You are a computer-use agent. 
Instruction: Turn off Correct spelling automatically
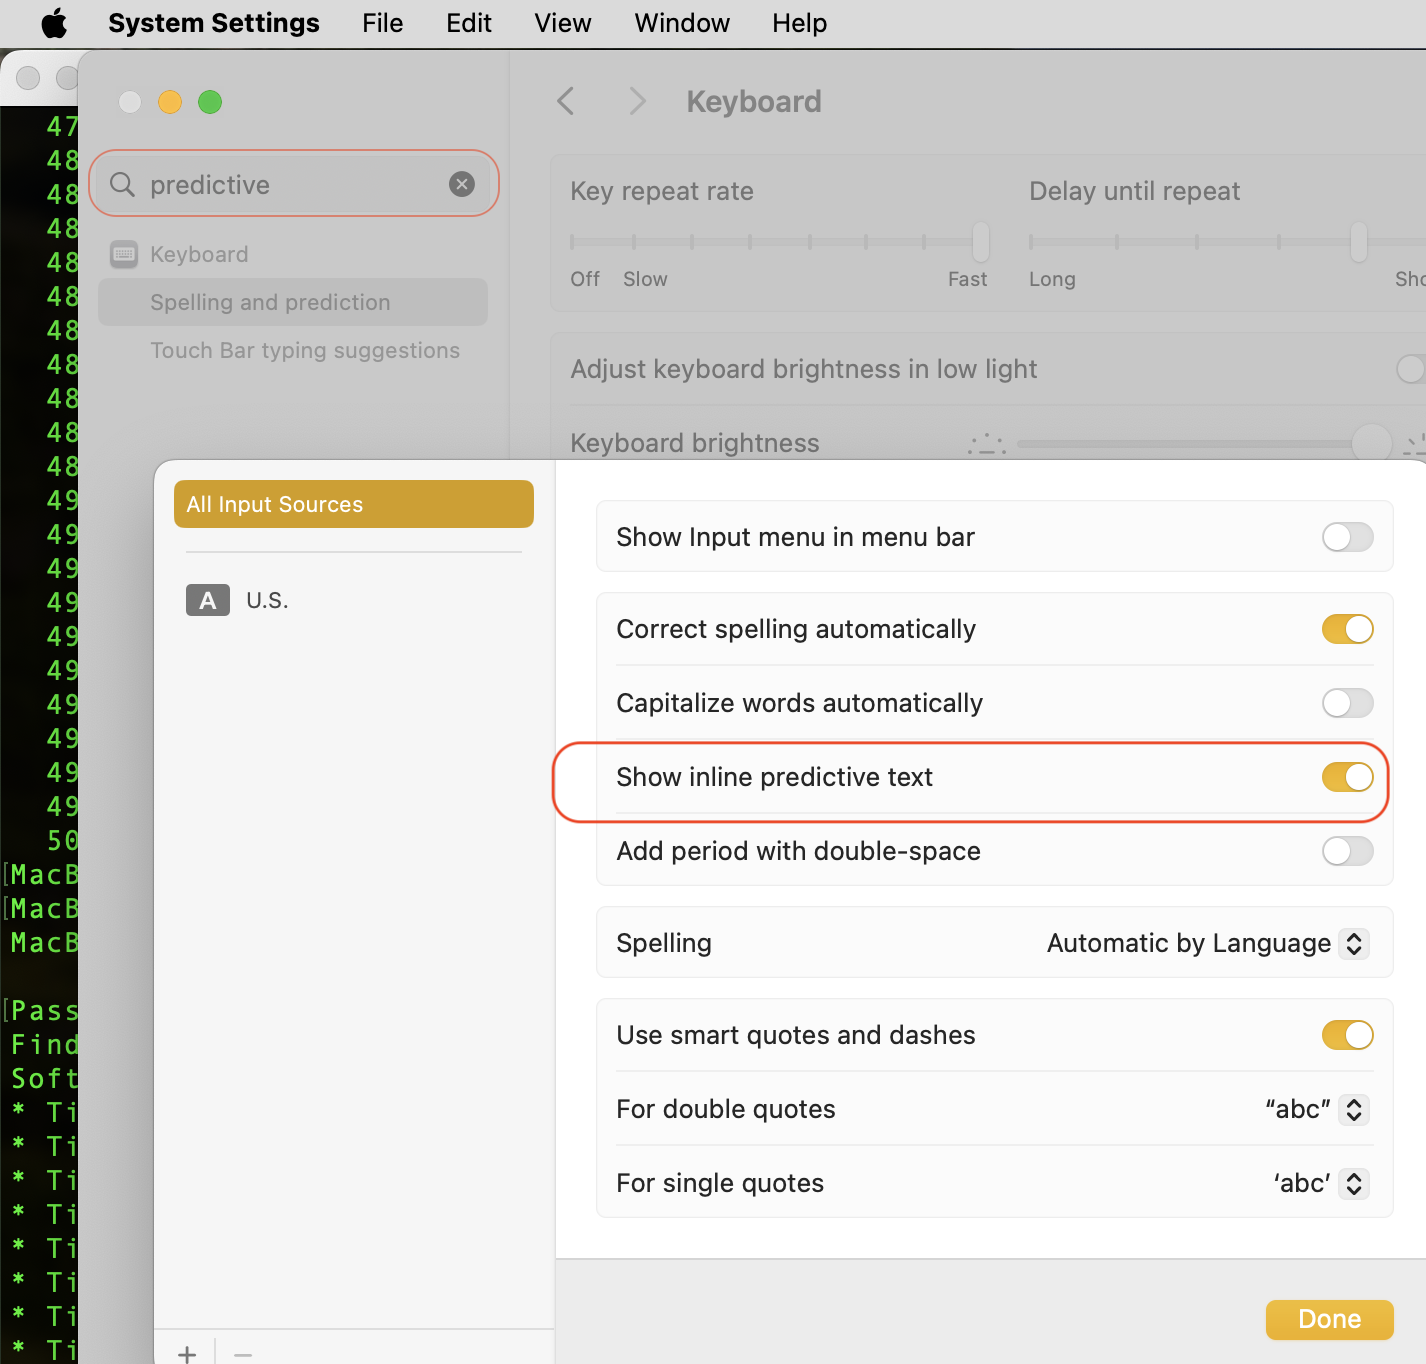pyautogui.click(x=1347, y=629)
